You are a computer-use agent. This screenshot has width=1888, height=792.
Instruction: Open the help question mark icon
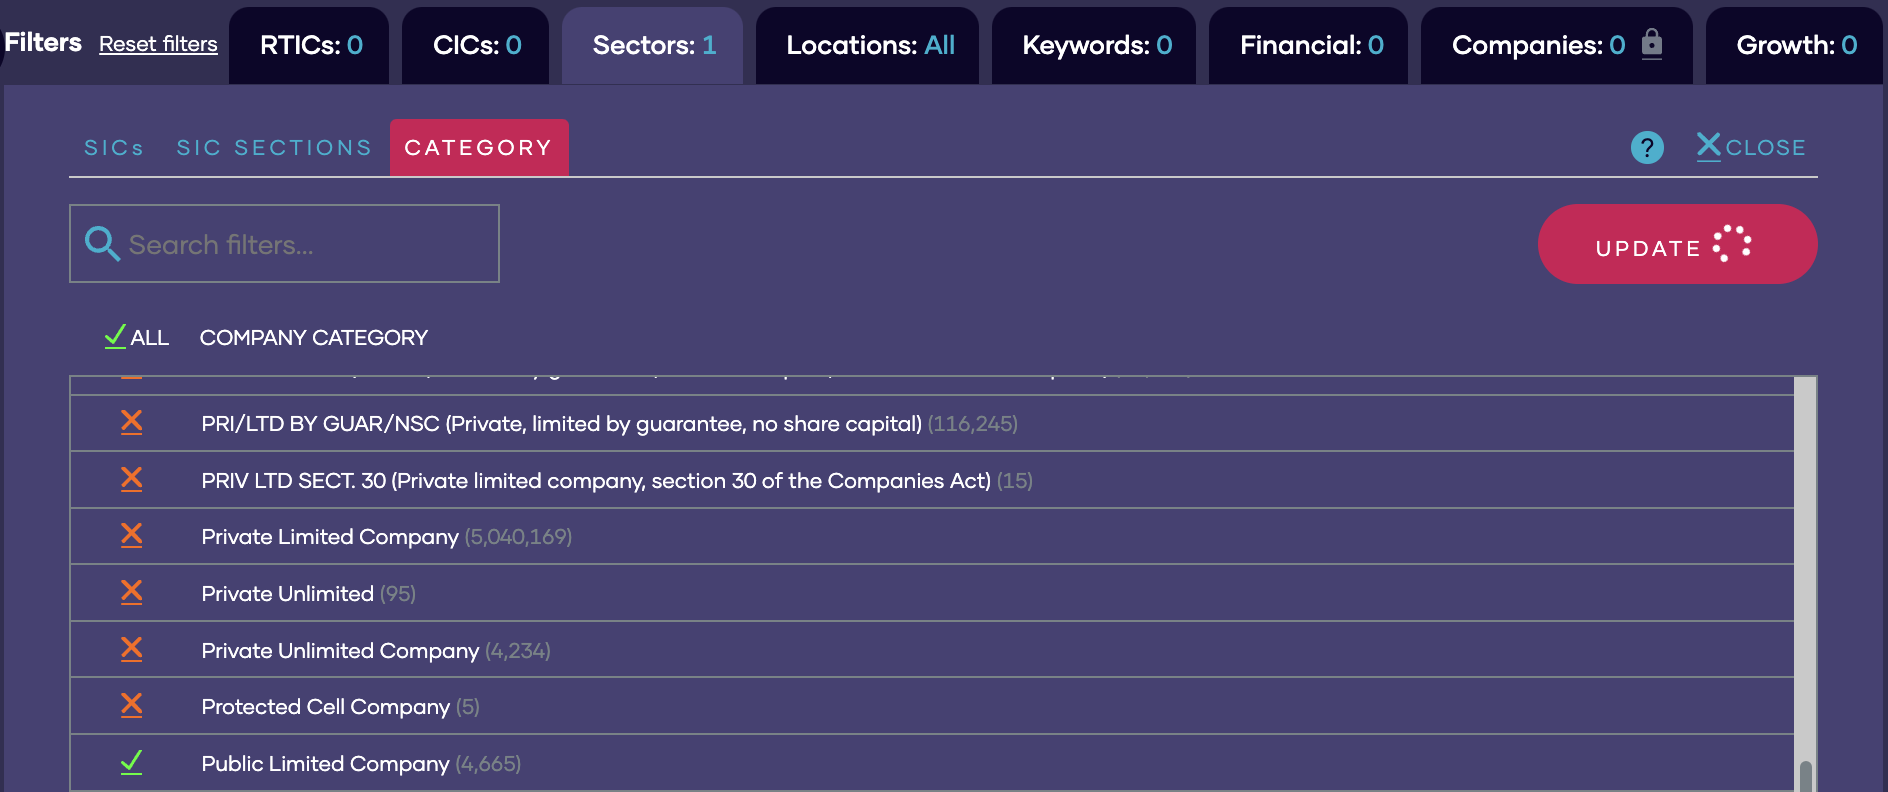[1647, 147]
